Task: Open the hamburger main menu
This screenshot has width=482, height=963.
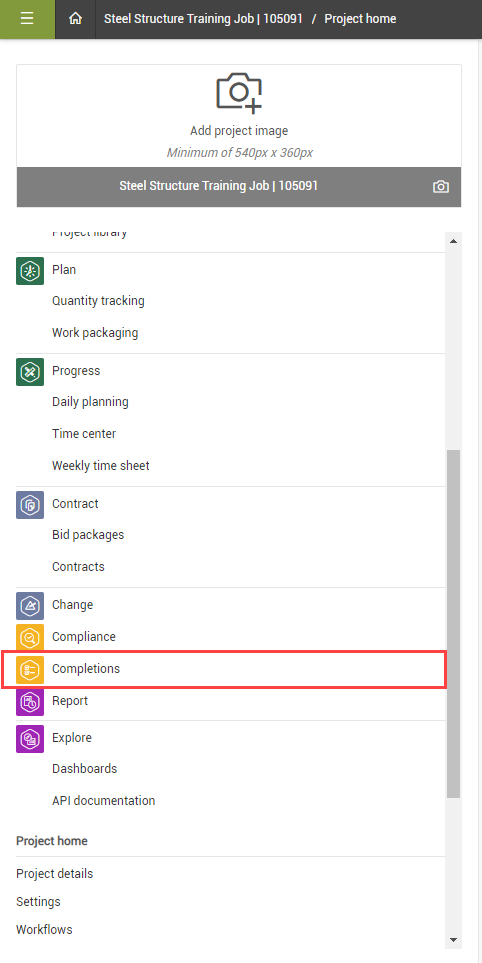Action: point(27,19)
